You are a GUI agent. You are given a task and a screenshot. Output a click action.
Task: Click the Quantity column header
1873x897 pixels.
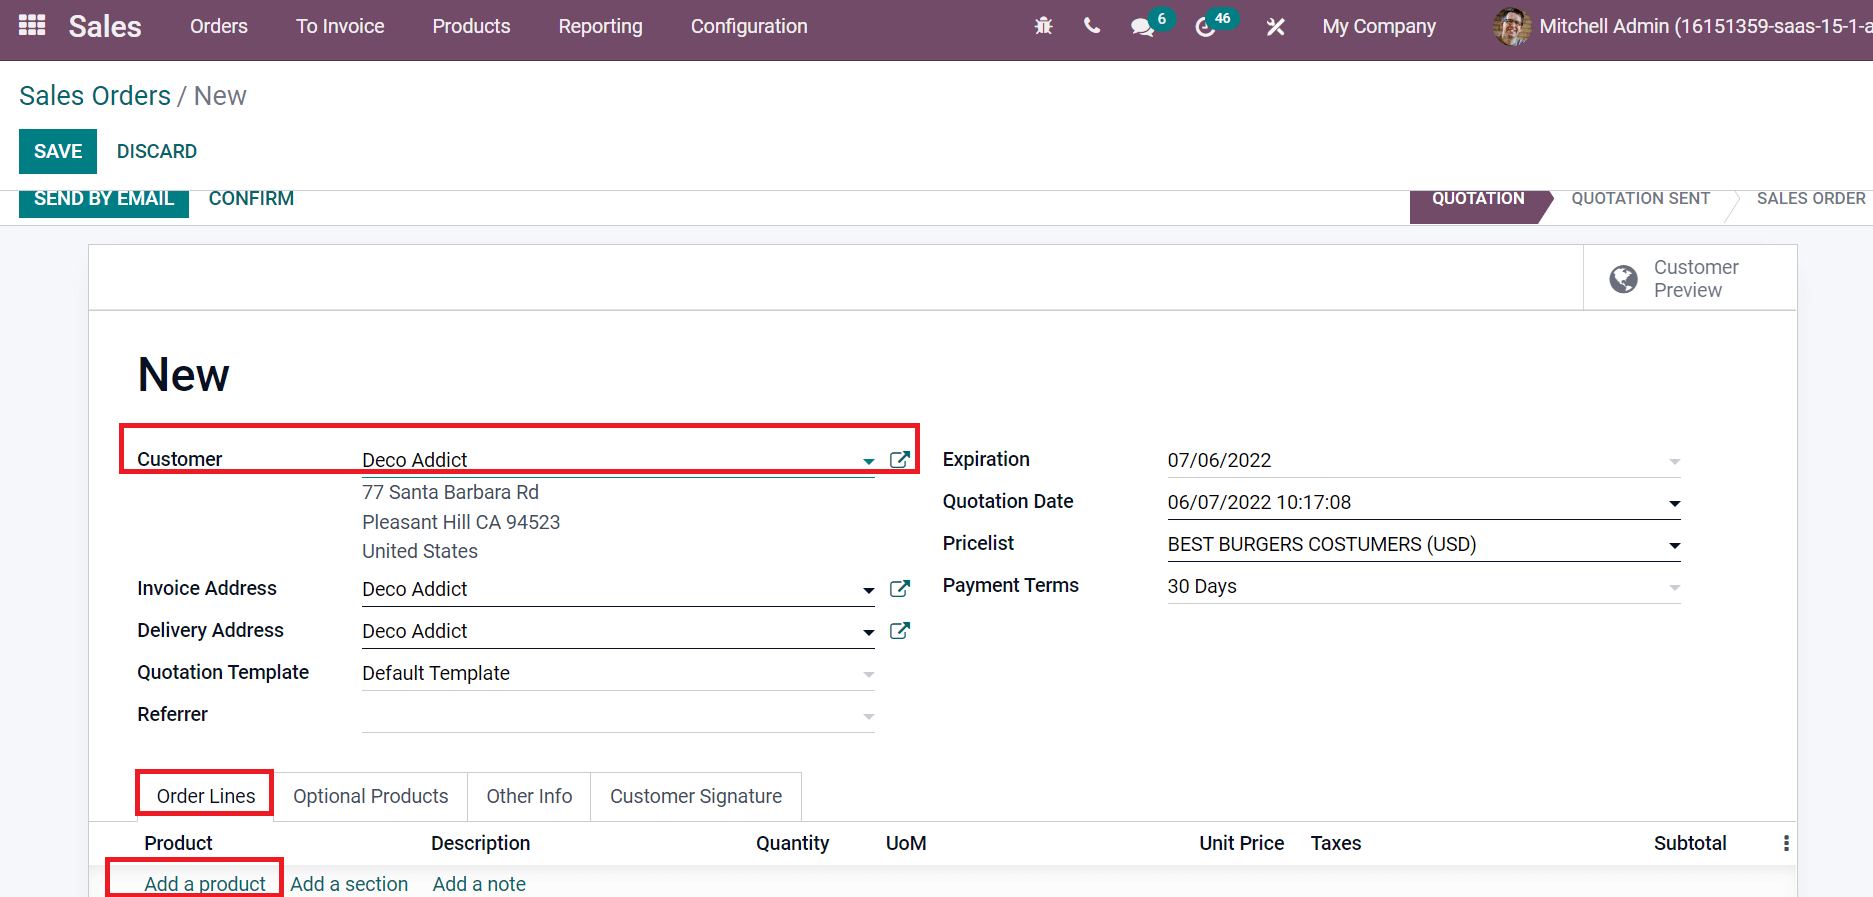792,843
